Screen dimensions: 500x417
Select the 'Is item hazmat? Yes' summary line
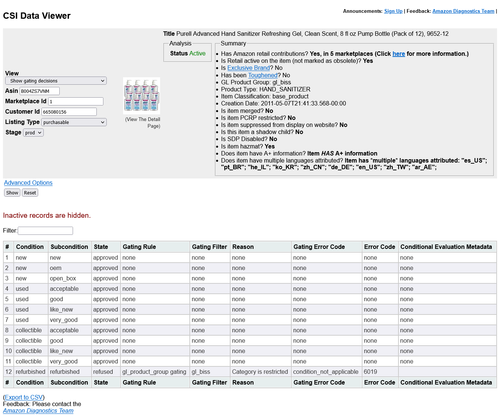point(248,146)
